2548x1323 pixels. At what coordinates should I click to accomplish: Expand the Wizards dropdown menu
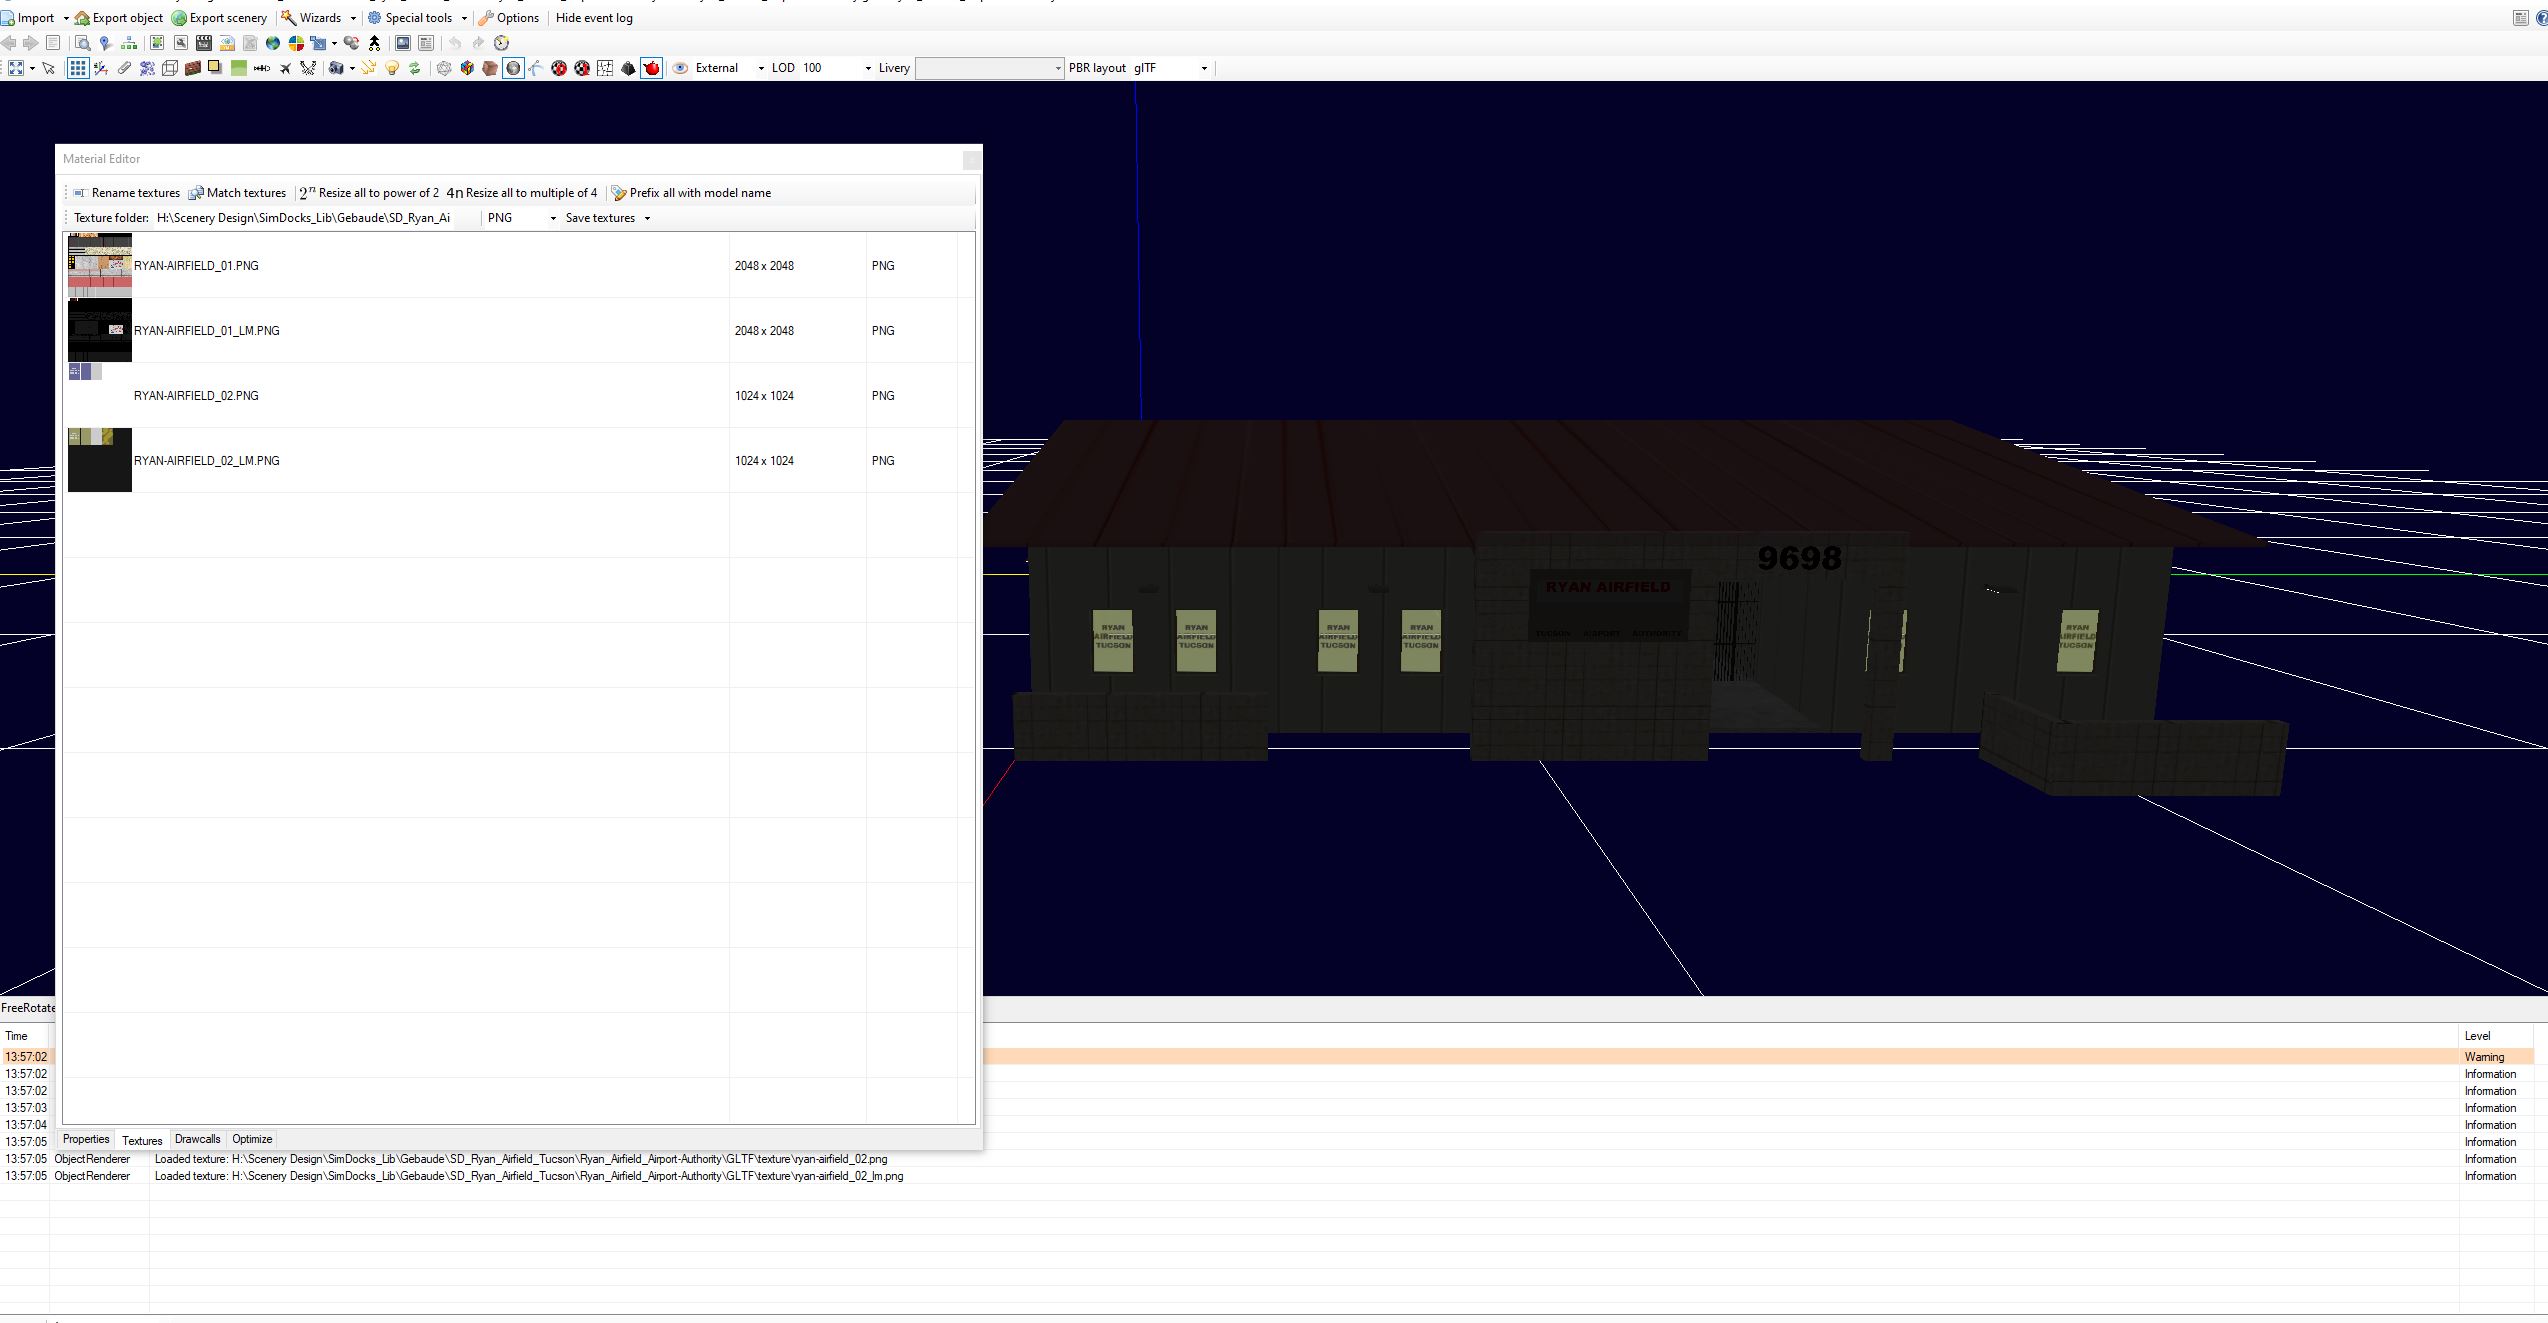(x=353, y=18)
